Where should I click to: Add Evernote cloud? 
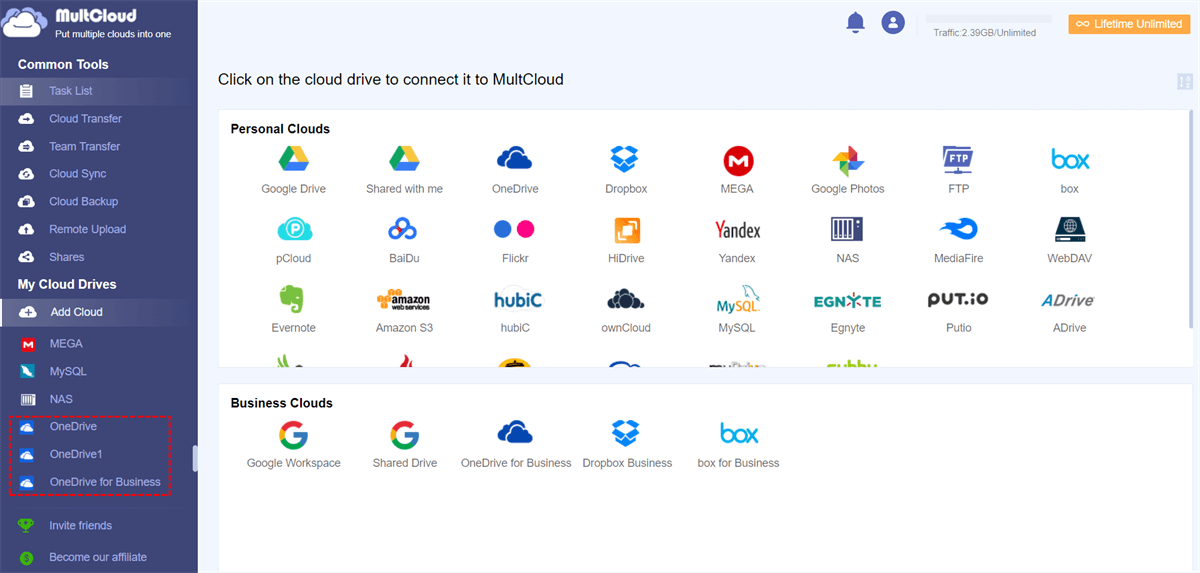[293, 309]
